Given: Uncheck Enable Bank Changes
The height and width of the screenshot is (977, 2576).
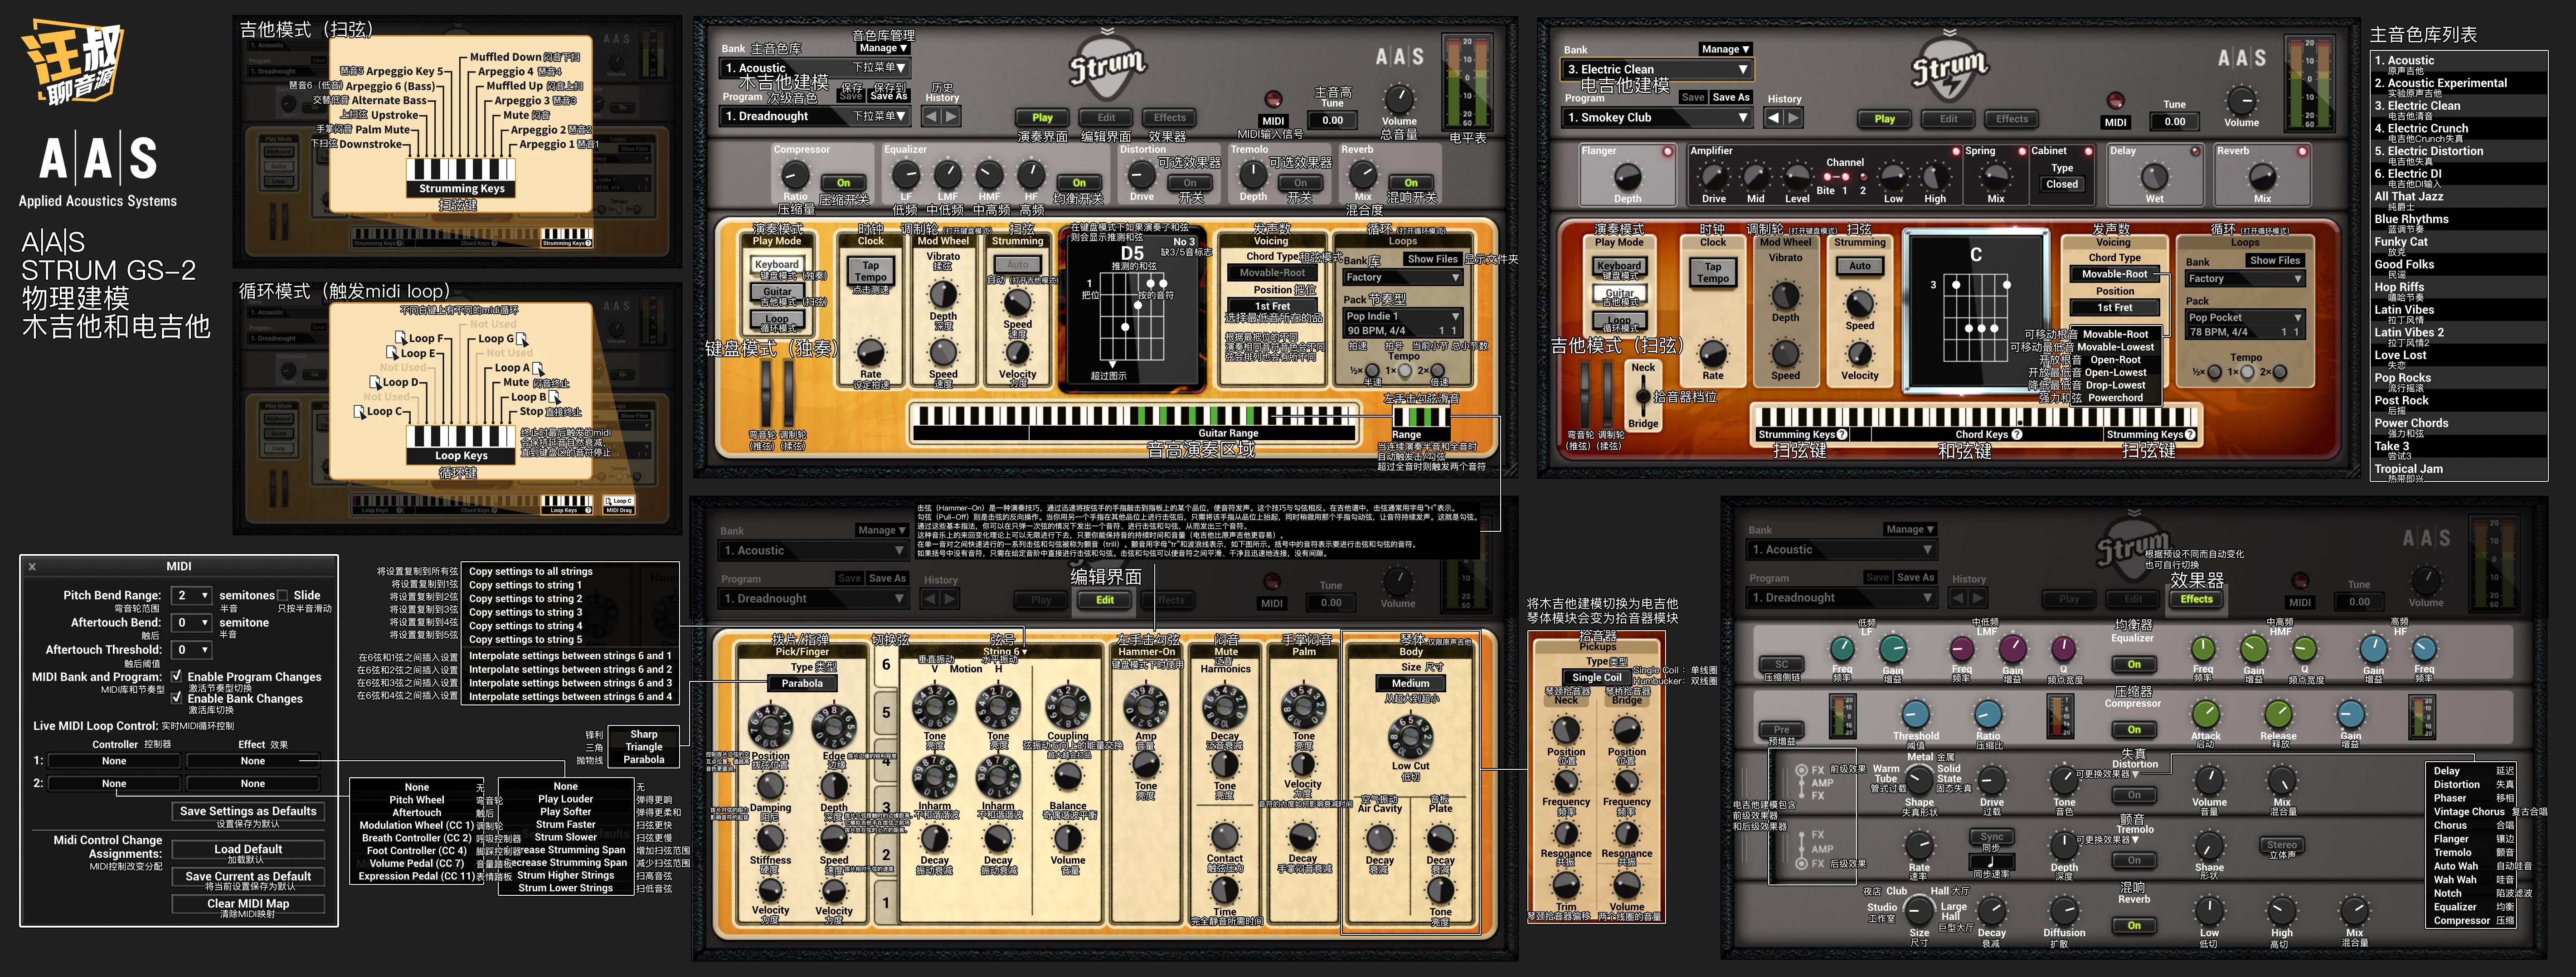Looking at the screenshot, I should pos(176,699).
